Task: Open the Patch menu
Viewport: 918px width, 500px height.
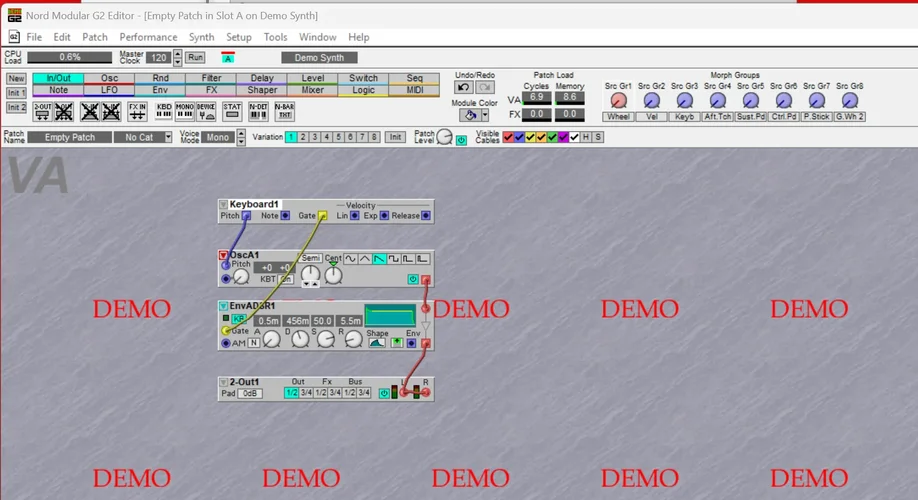Action: (95, 37)
